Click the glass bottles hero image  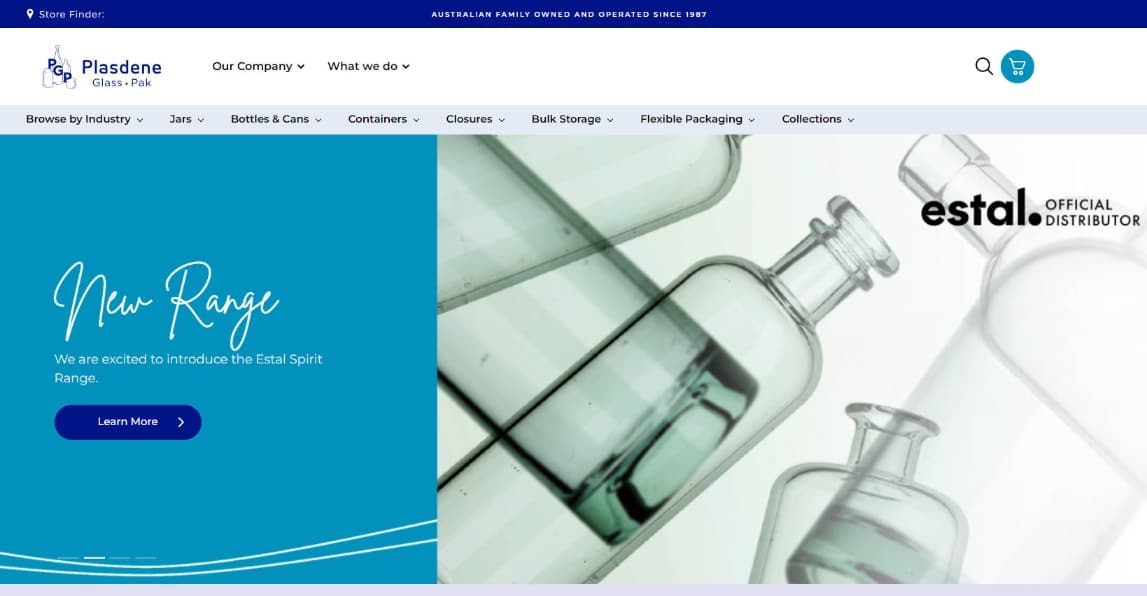click(700, 400)
